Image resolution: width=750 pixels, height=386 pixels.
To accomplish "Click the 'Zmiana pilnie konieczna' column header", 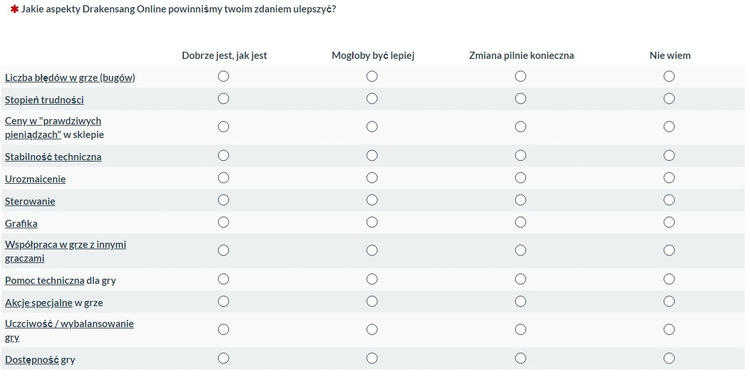I will pos(521,55).
